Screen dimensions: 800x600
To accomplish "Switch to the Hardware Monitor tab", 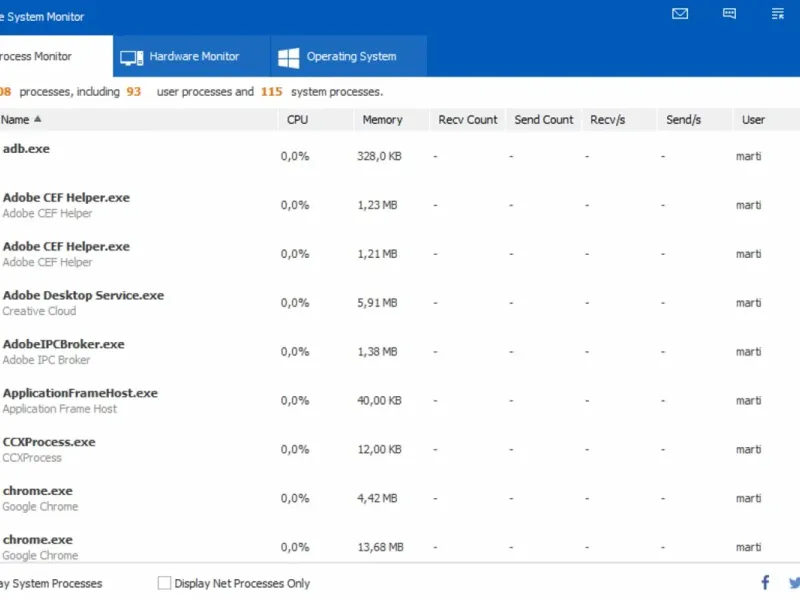I will [192, 57].
